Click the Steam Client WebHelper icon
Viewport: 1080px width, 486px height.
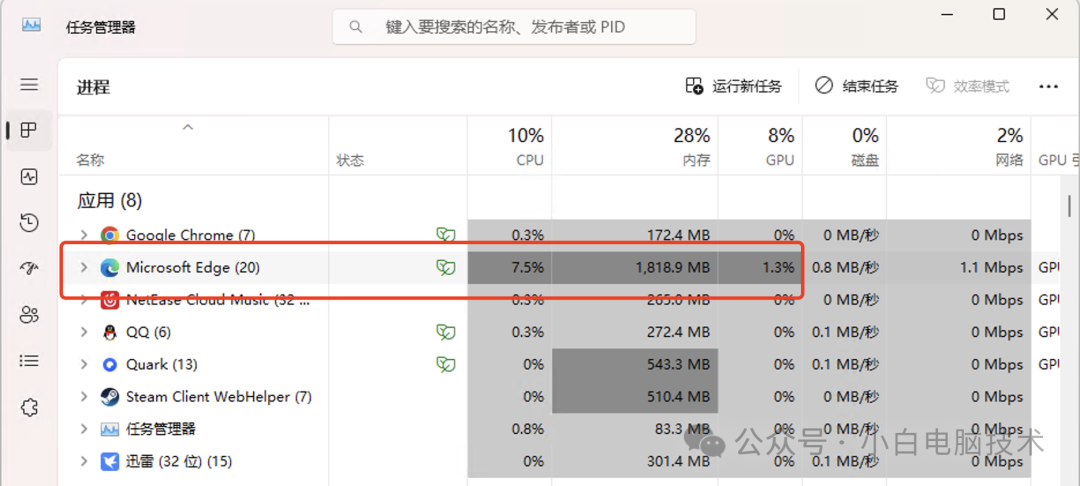click(x=109, y=397)
